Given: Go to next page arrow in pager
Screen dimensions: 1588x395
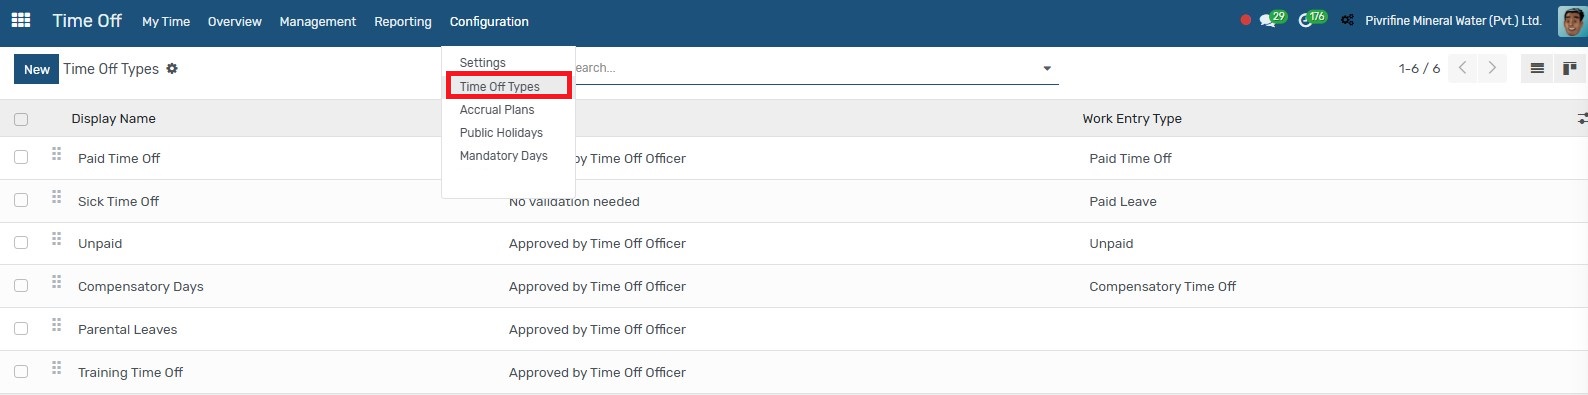Looking at the screenshot, I should (x=1492, y=68).
